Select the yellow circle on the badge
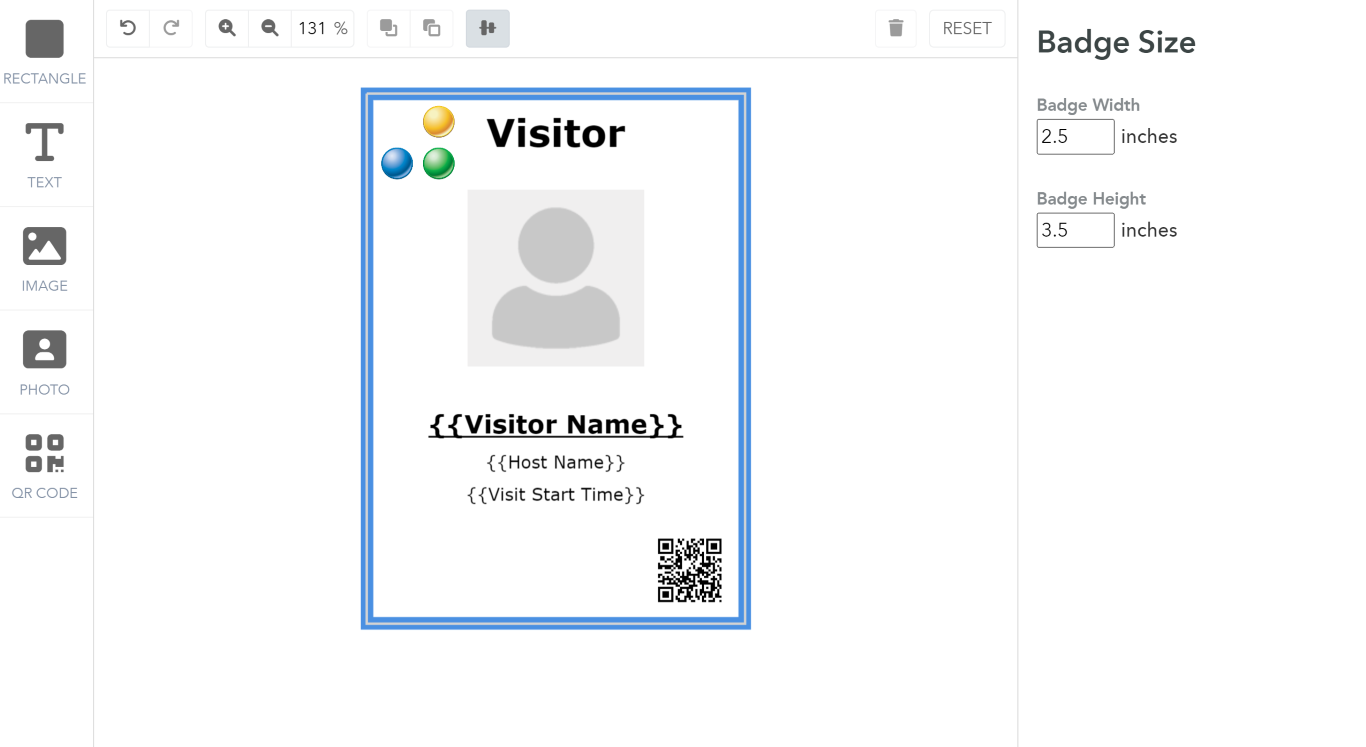 [439, 122]
